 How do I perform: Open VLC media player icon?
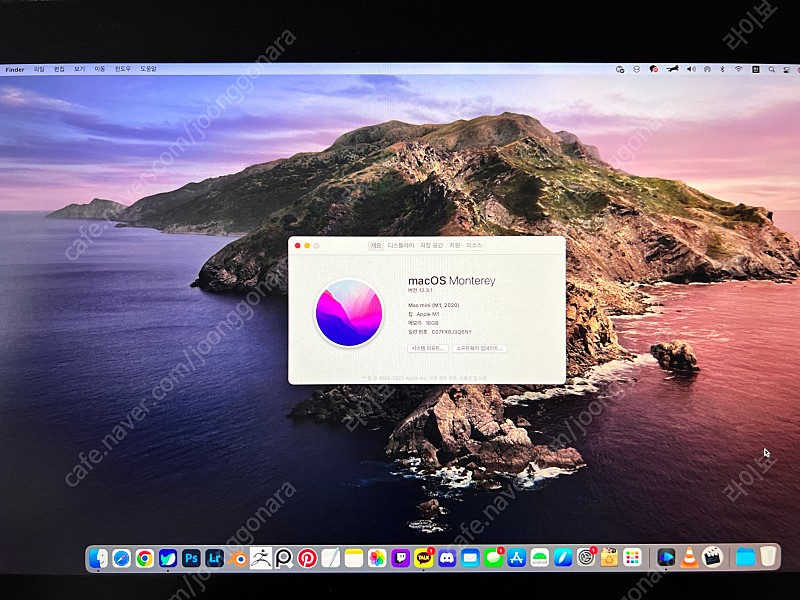pos(689,558)
